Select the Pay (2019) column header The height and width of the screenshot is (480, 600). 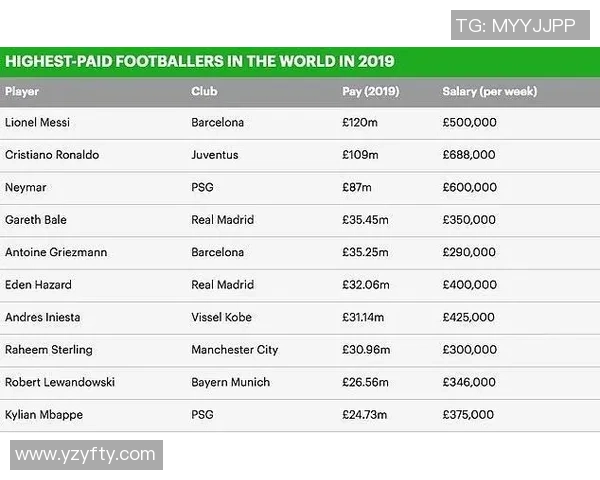pyautogui.click(x=372, y=91)
